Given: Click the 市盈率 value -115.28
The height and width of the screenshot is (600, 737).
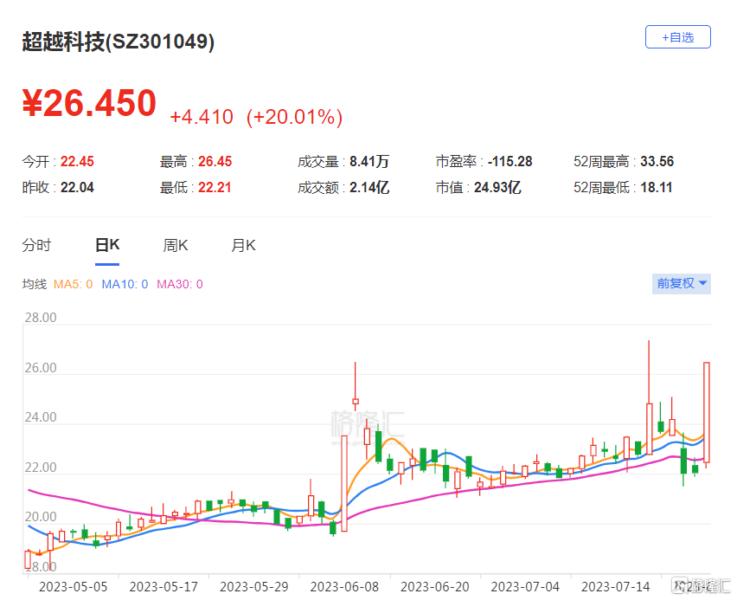Looking at the screenshot, I should click(510, 162).
